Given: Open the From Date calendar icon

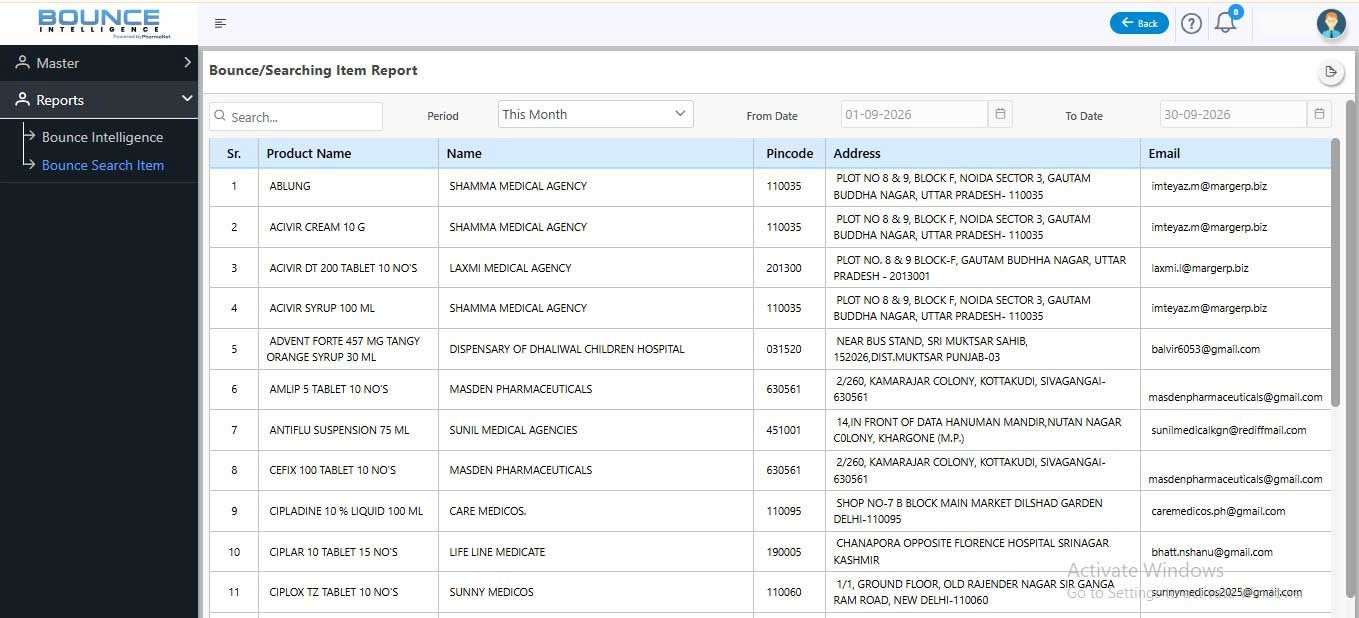Looking at the screenshot, I should click(x=1000, y=114).
